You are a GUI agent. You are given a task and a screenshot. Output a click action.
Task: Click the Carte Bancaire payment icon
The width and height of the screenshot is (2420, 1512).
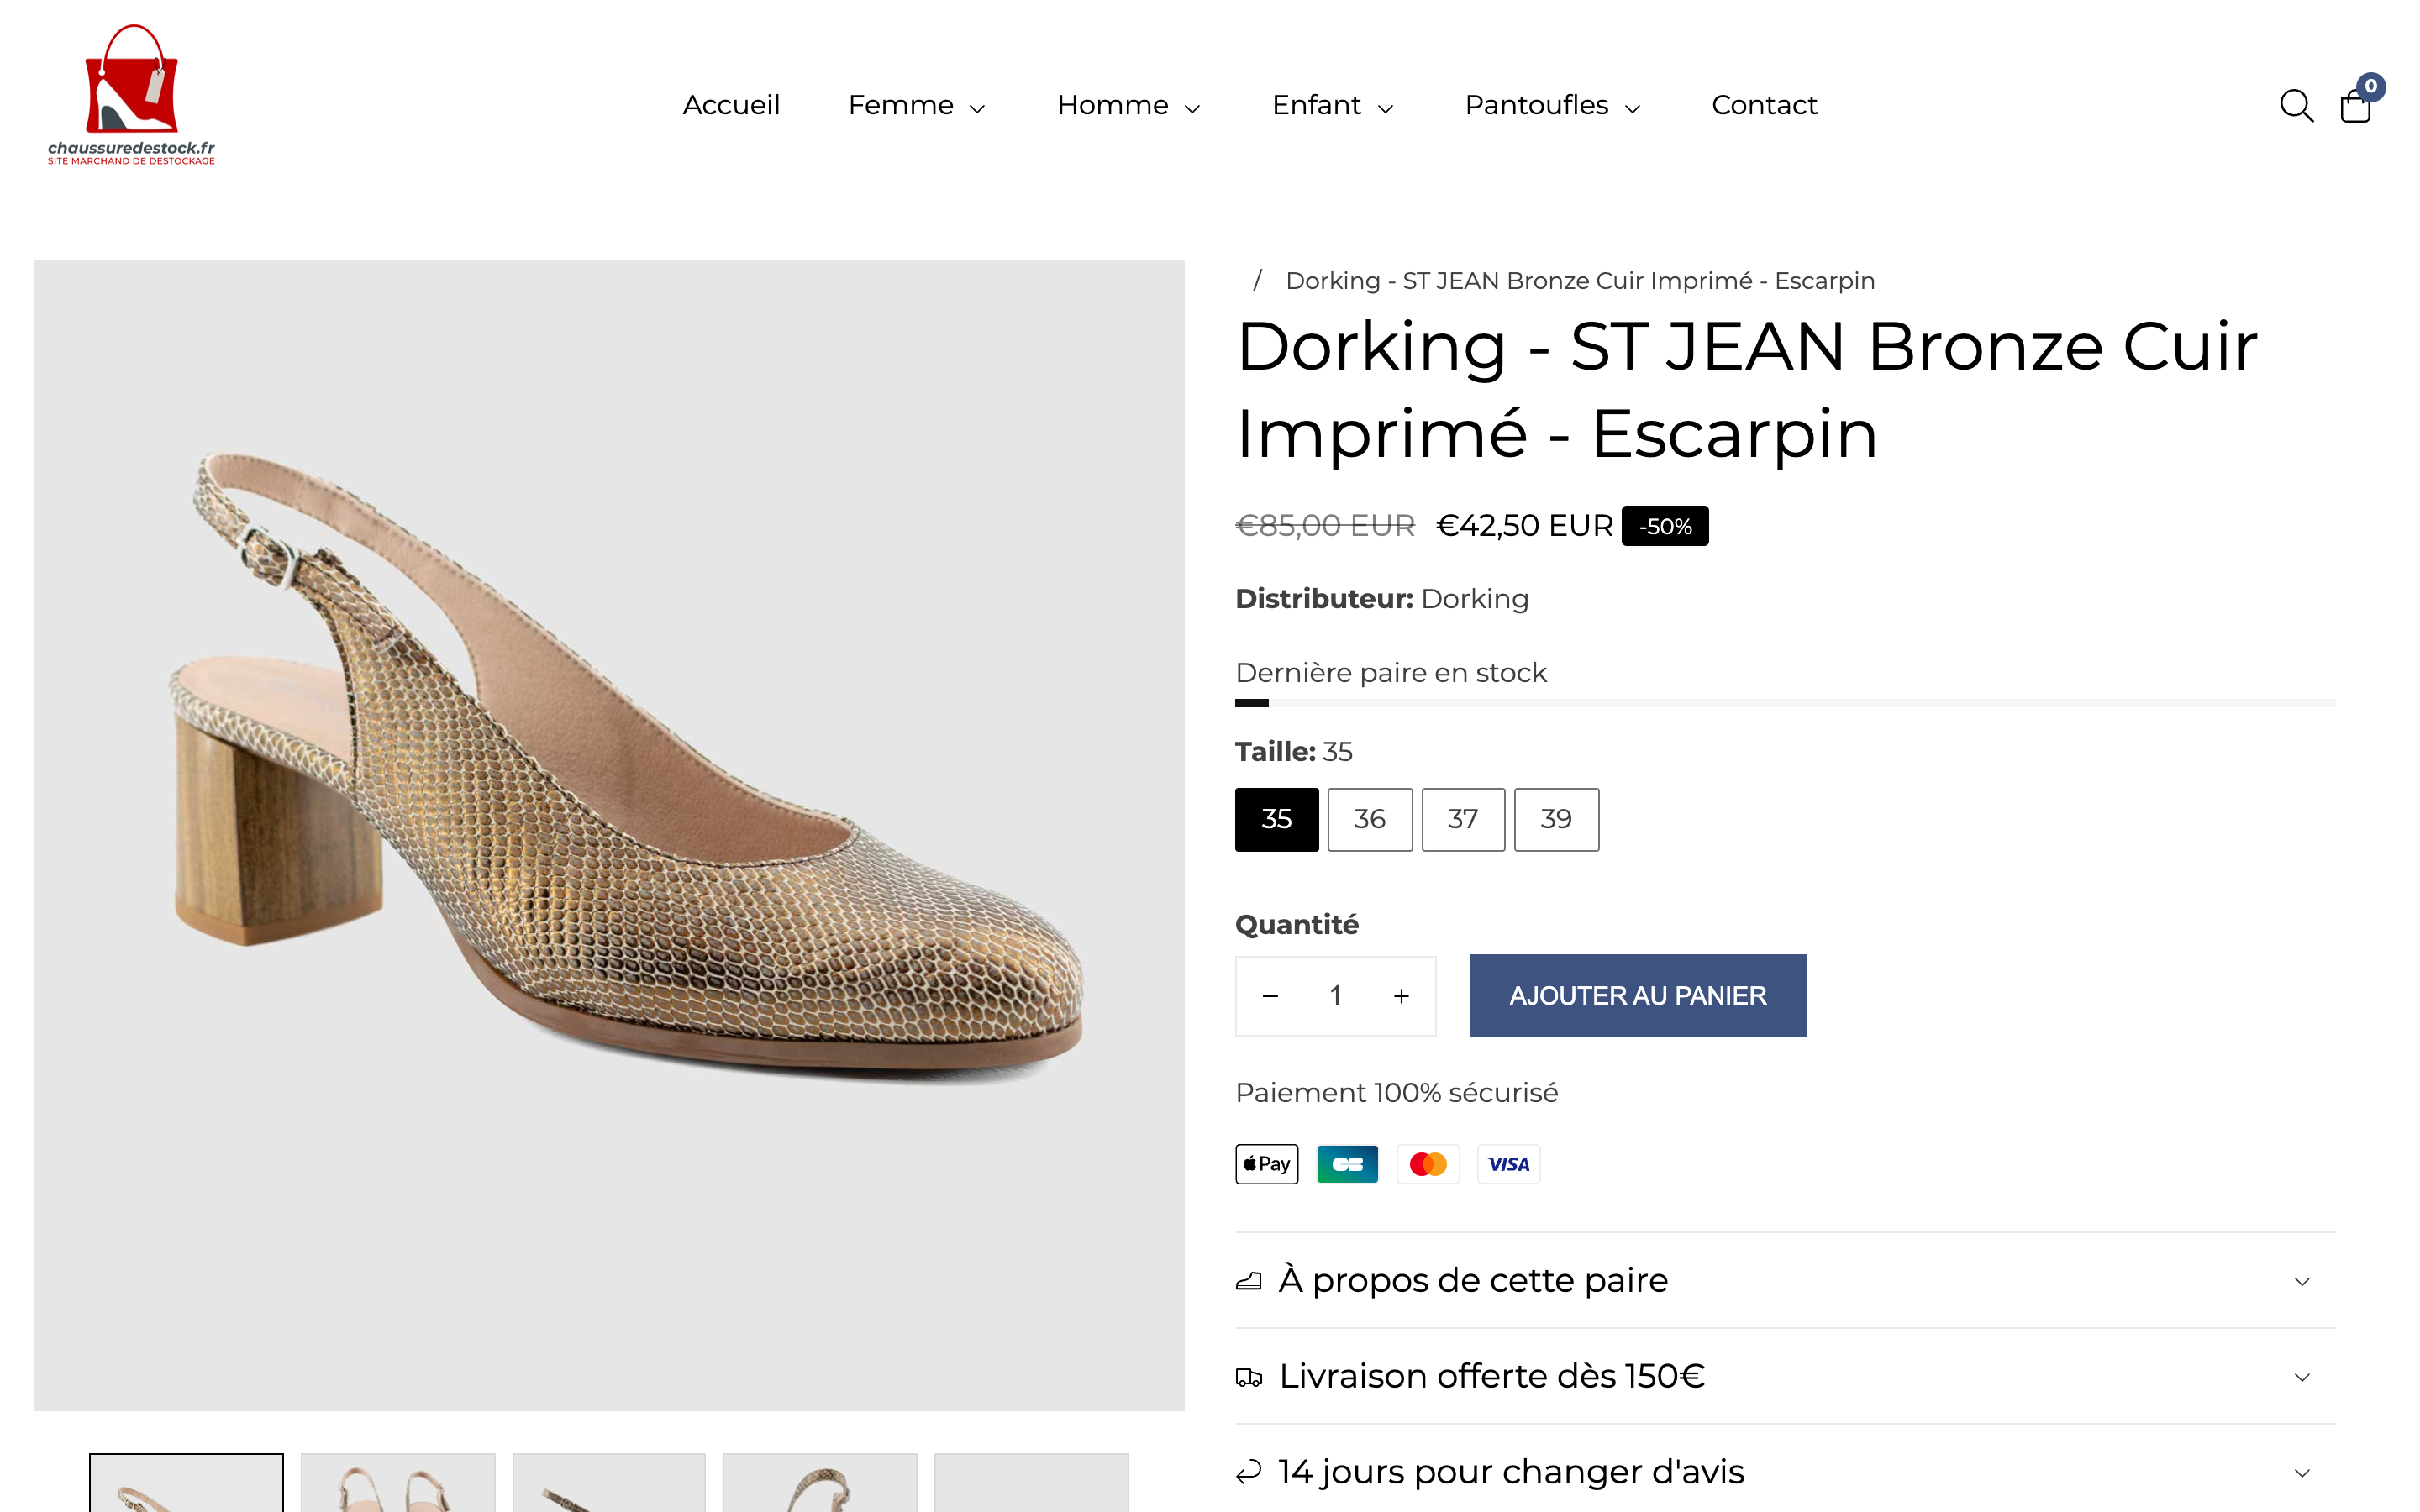[1347, 1163]
